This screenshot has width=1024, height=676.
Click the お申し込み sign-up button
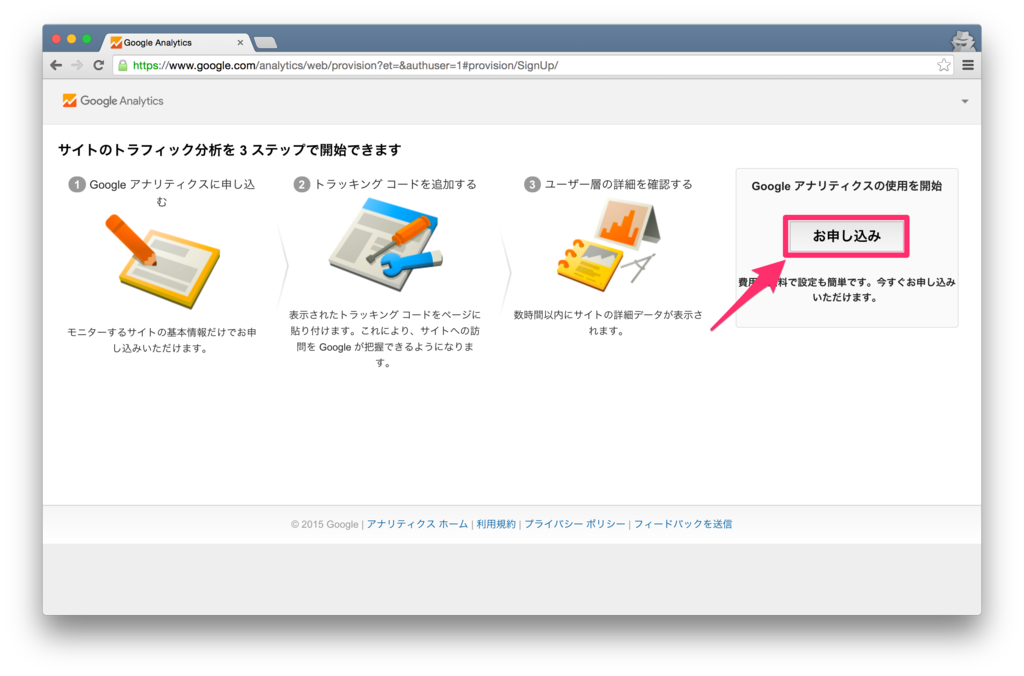tap(846, 236)
